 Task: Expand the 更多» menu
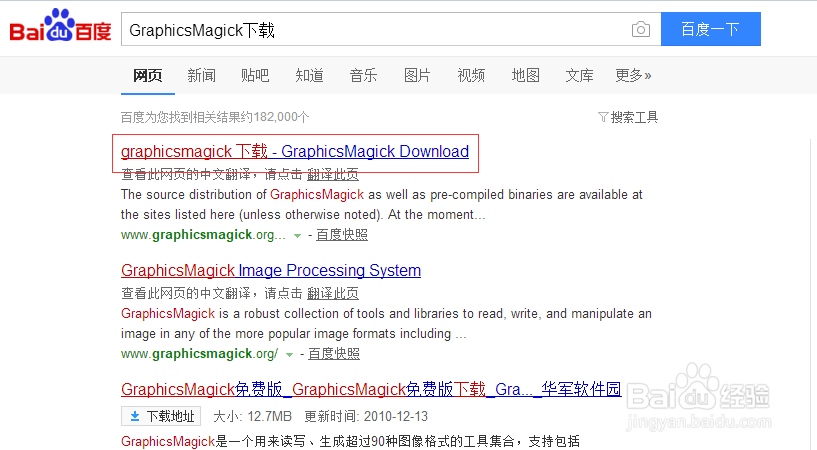634,76
